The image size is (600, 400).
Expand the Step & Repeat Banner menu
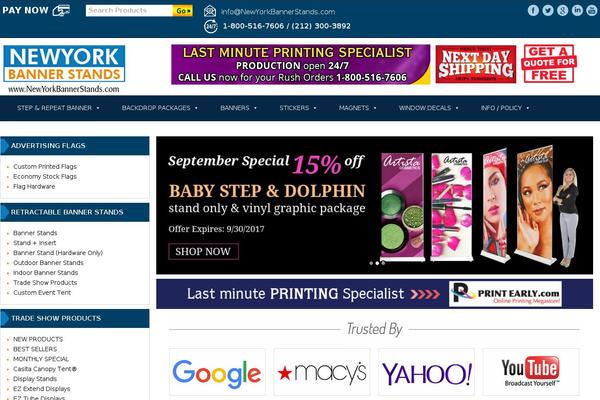[58, 108]
